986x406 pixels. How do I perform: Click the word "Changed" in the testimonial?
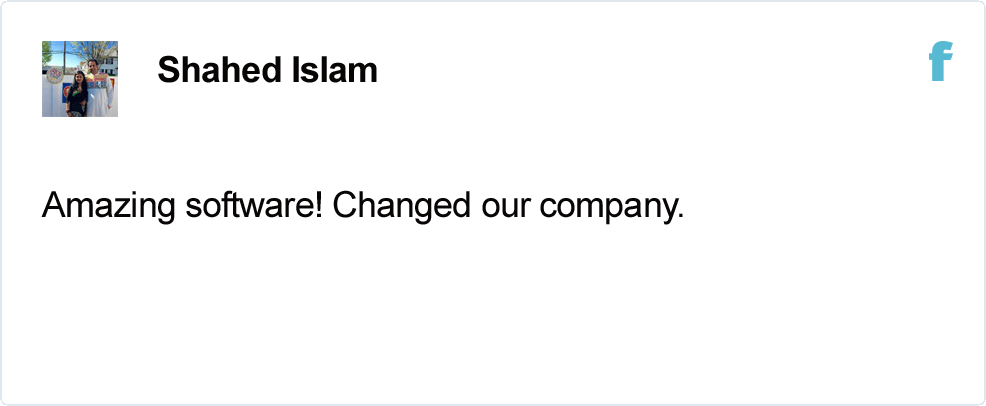point(401,206)
